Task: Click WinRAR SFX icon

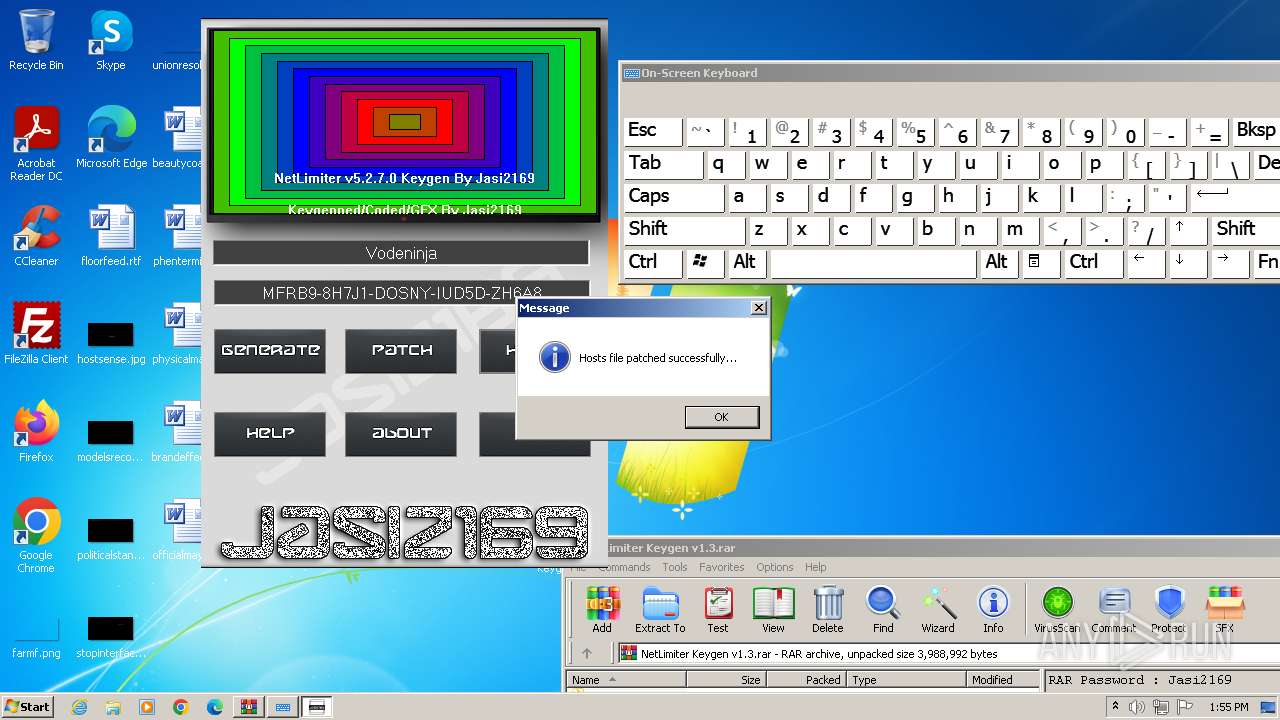Action: [x=1225, y=610]
